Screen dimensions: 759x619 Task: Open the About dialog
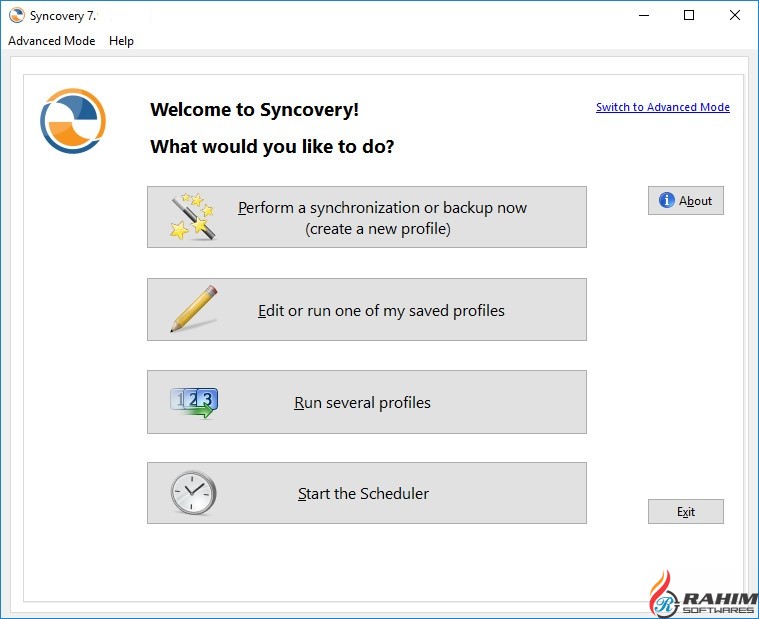tap(686, 200)
